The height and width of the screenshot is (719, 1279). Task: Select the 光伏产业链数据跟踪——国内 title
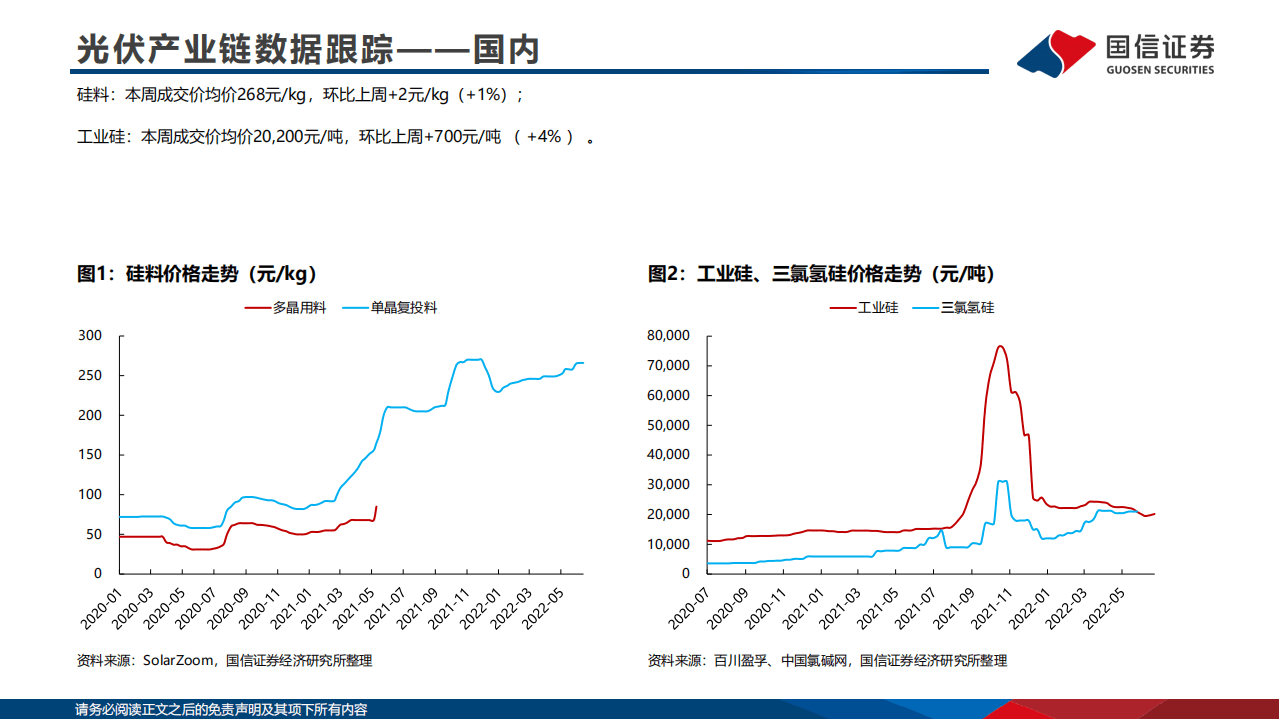306,46
